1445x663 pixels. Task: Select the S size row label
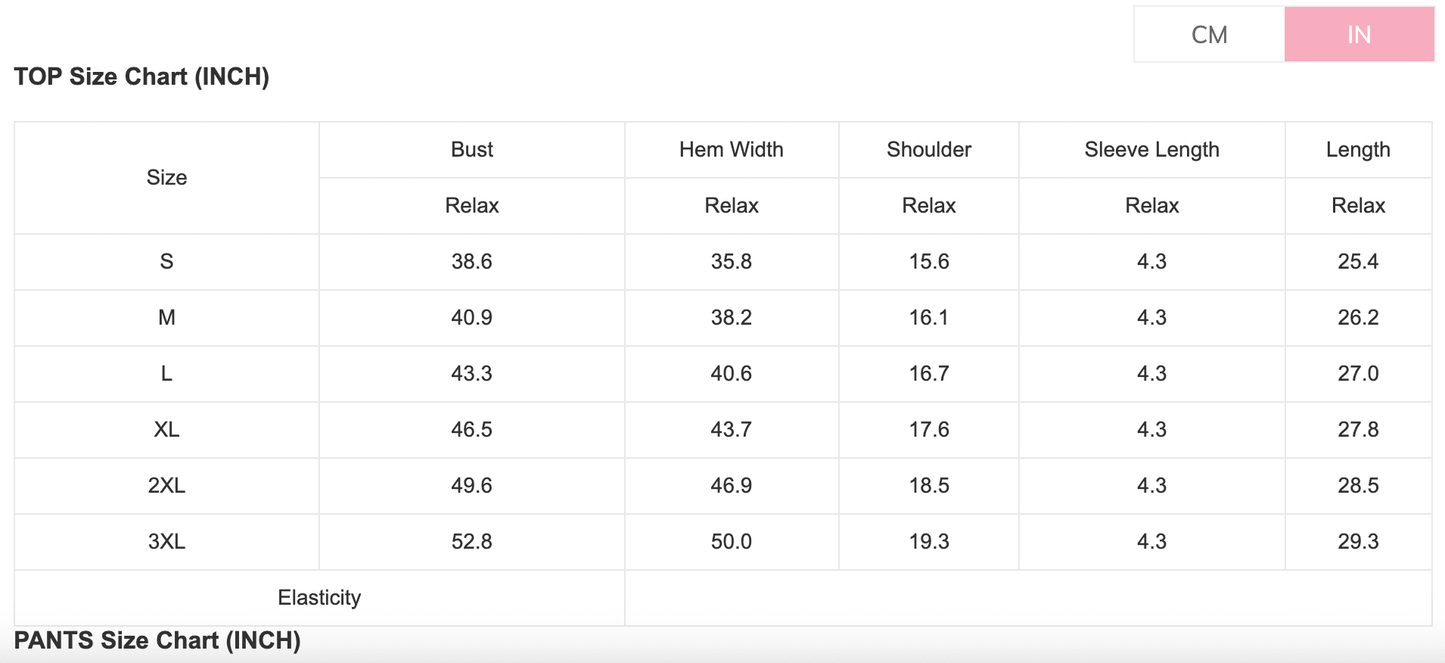(167, 262)
